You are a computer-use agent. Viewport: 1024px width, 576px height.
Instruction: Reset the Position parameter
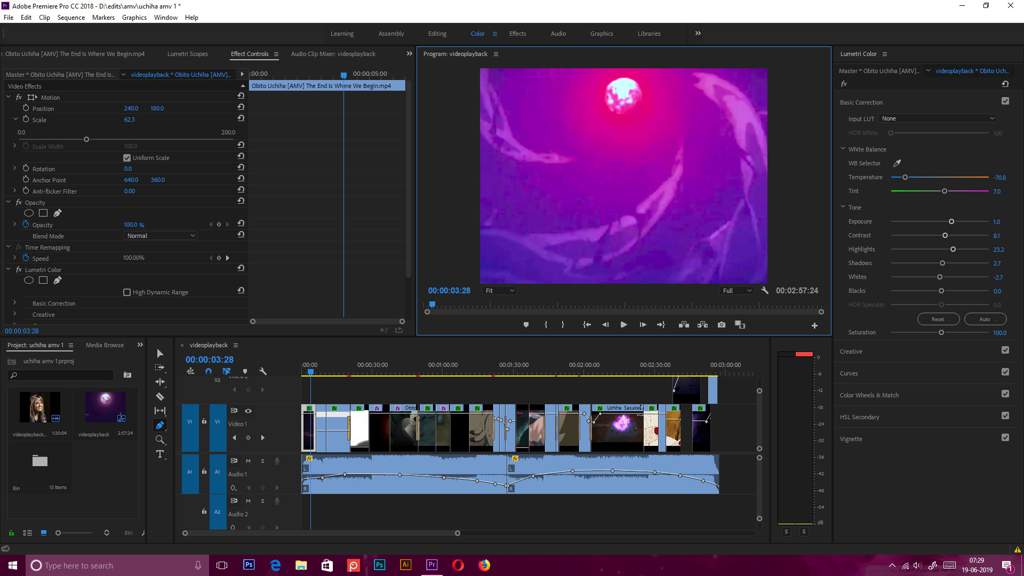pyautogui.click(x=241, y=107)
